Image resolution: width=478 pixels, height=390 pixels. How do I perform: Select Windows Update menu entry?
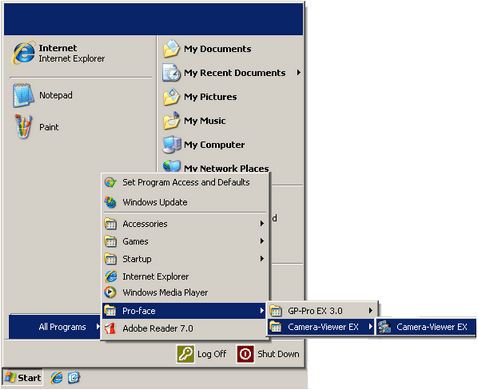point(184,202)
